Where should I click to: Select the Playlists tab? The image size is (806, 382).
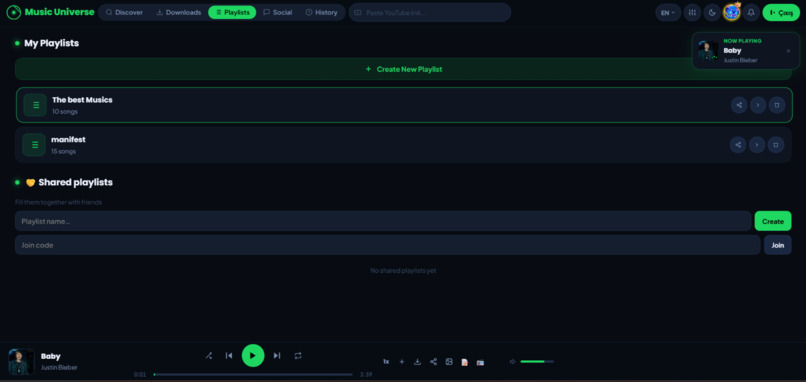[x=232, y=12]
